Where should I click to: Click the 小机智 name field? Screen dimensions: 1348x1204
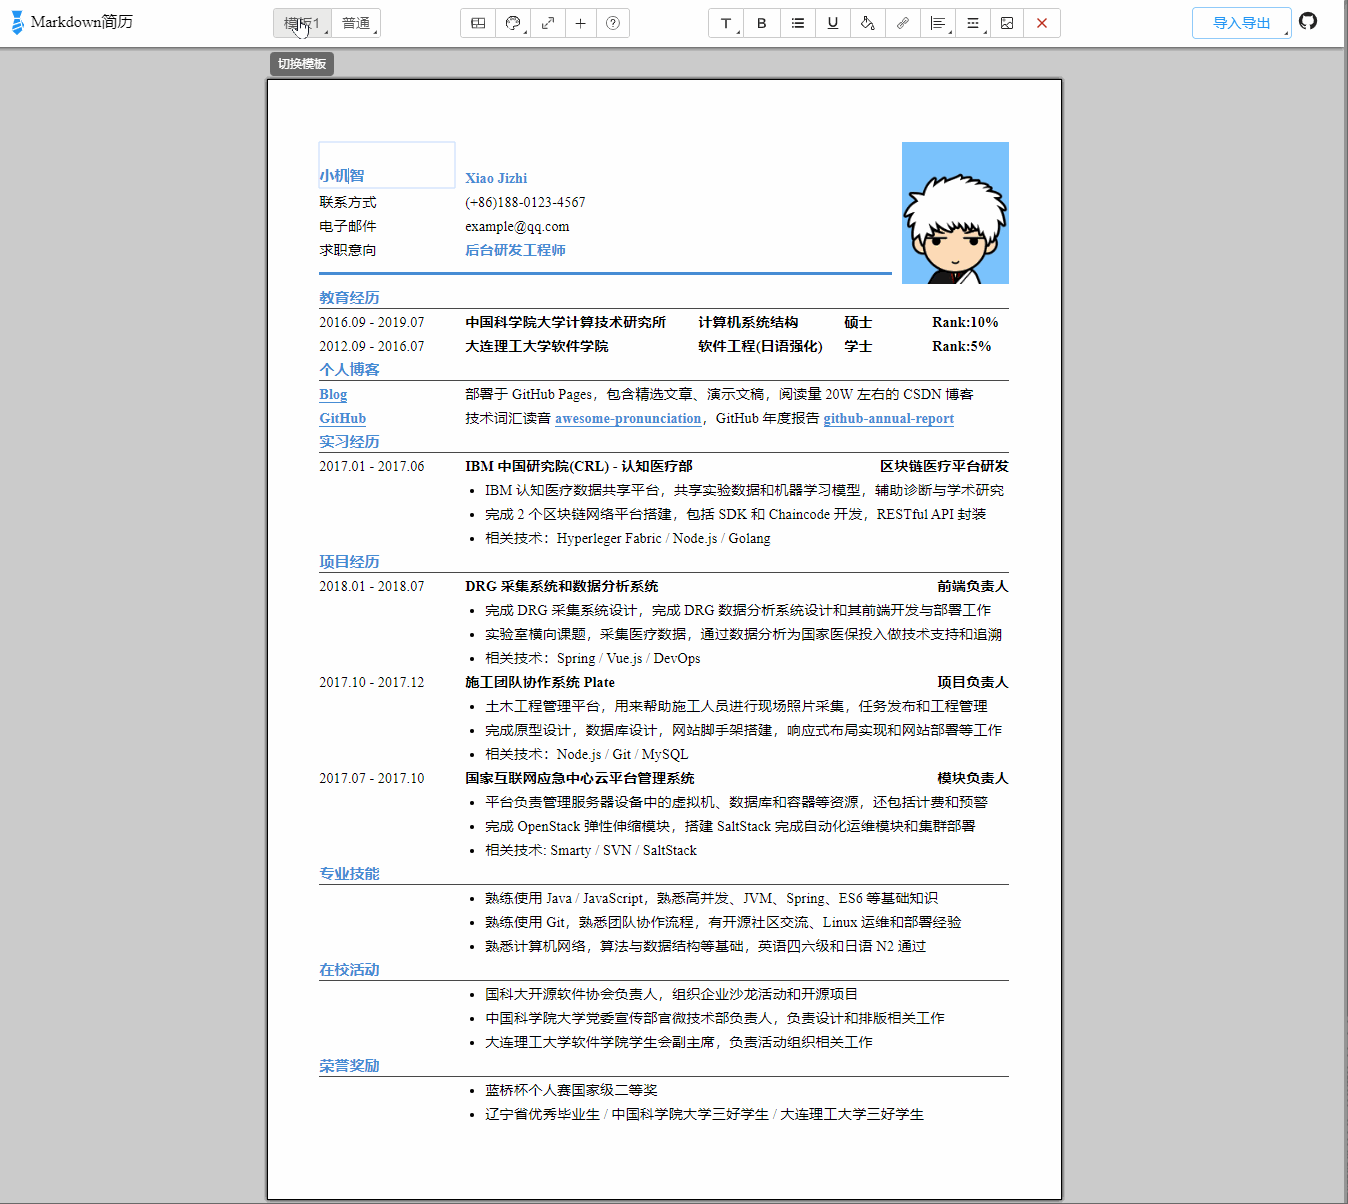coord(387,165)
